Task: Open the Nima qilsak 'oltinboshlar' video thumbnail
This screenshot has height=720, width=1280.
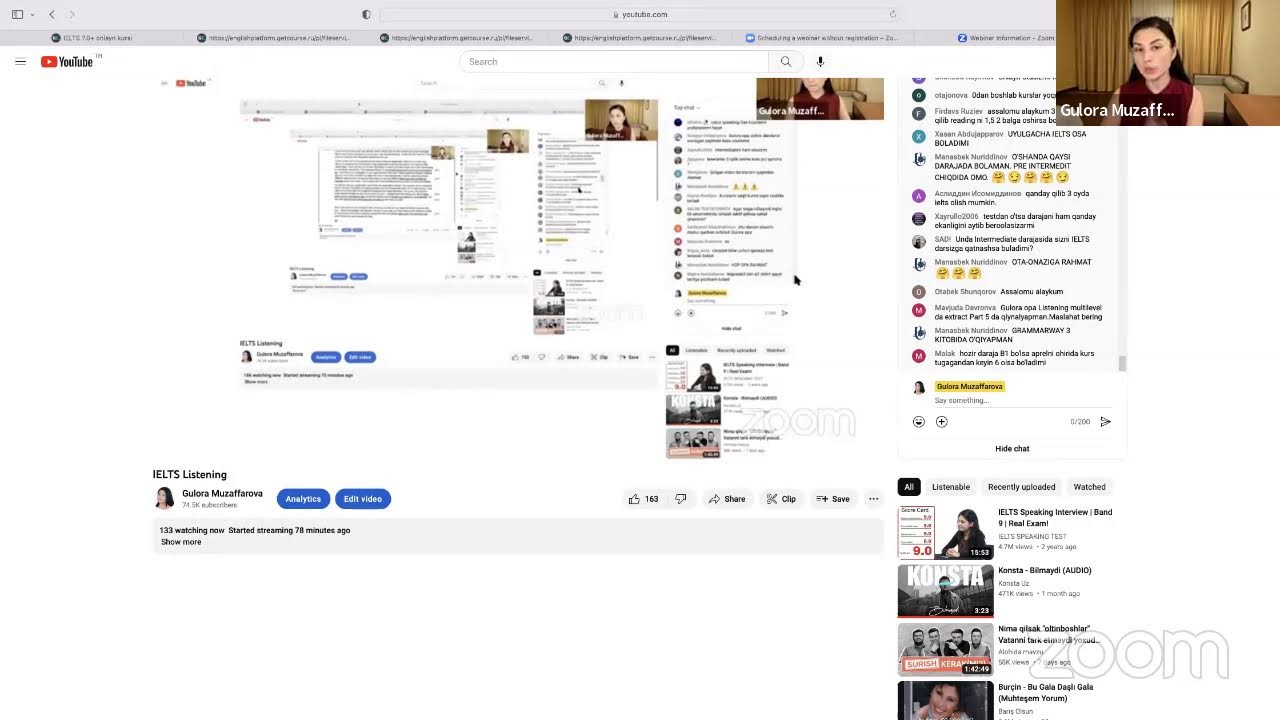Action: 945,648
